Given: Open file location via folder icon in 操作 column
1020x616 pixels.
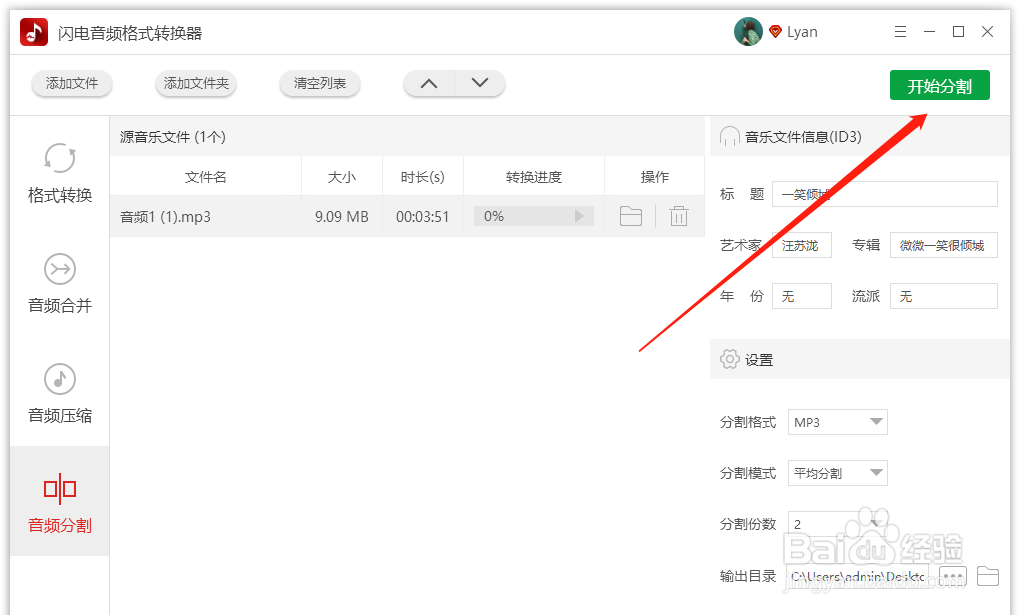Looking at the screenshot, I should tap(631, 215).
